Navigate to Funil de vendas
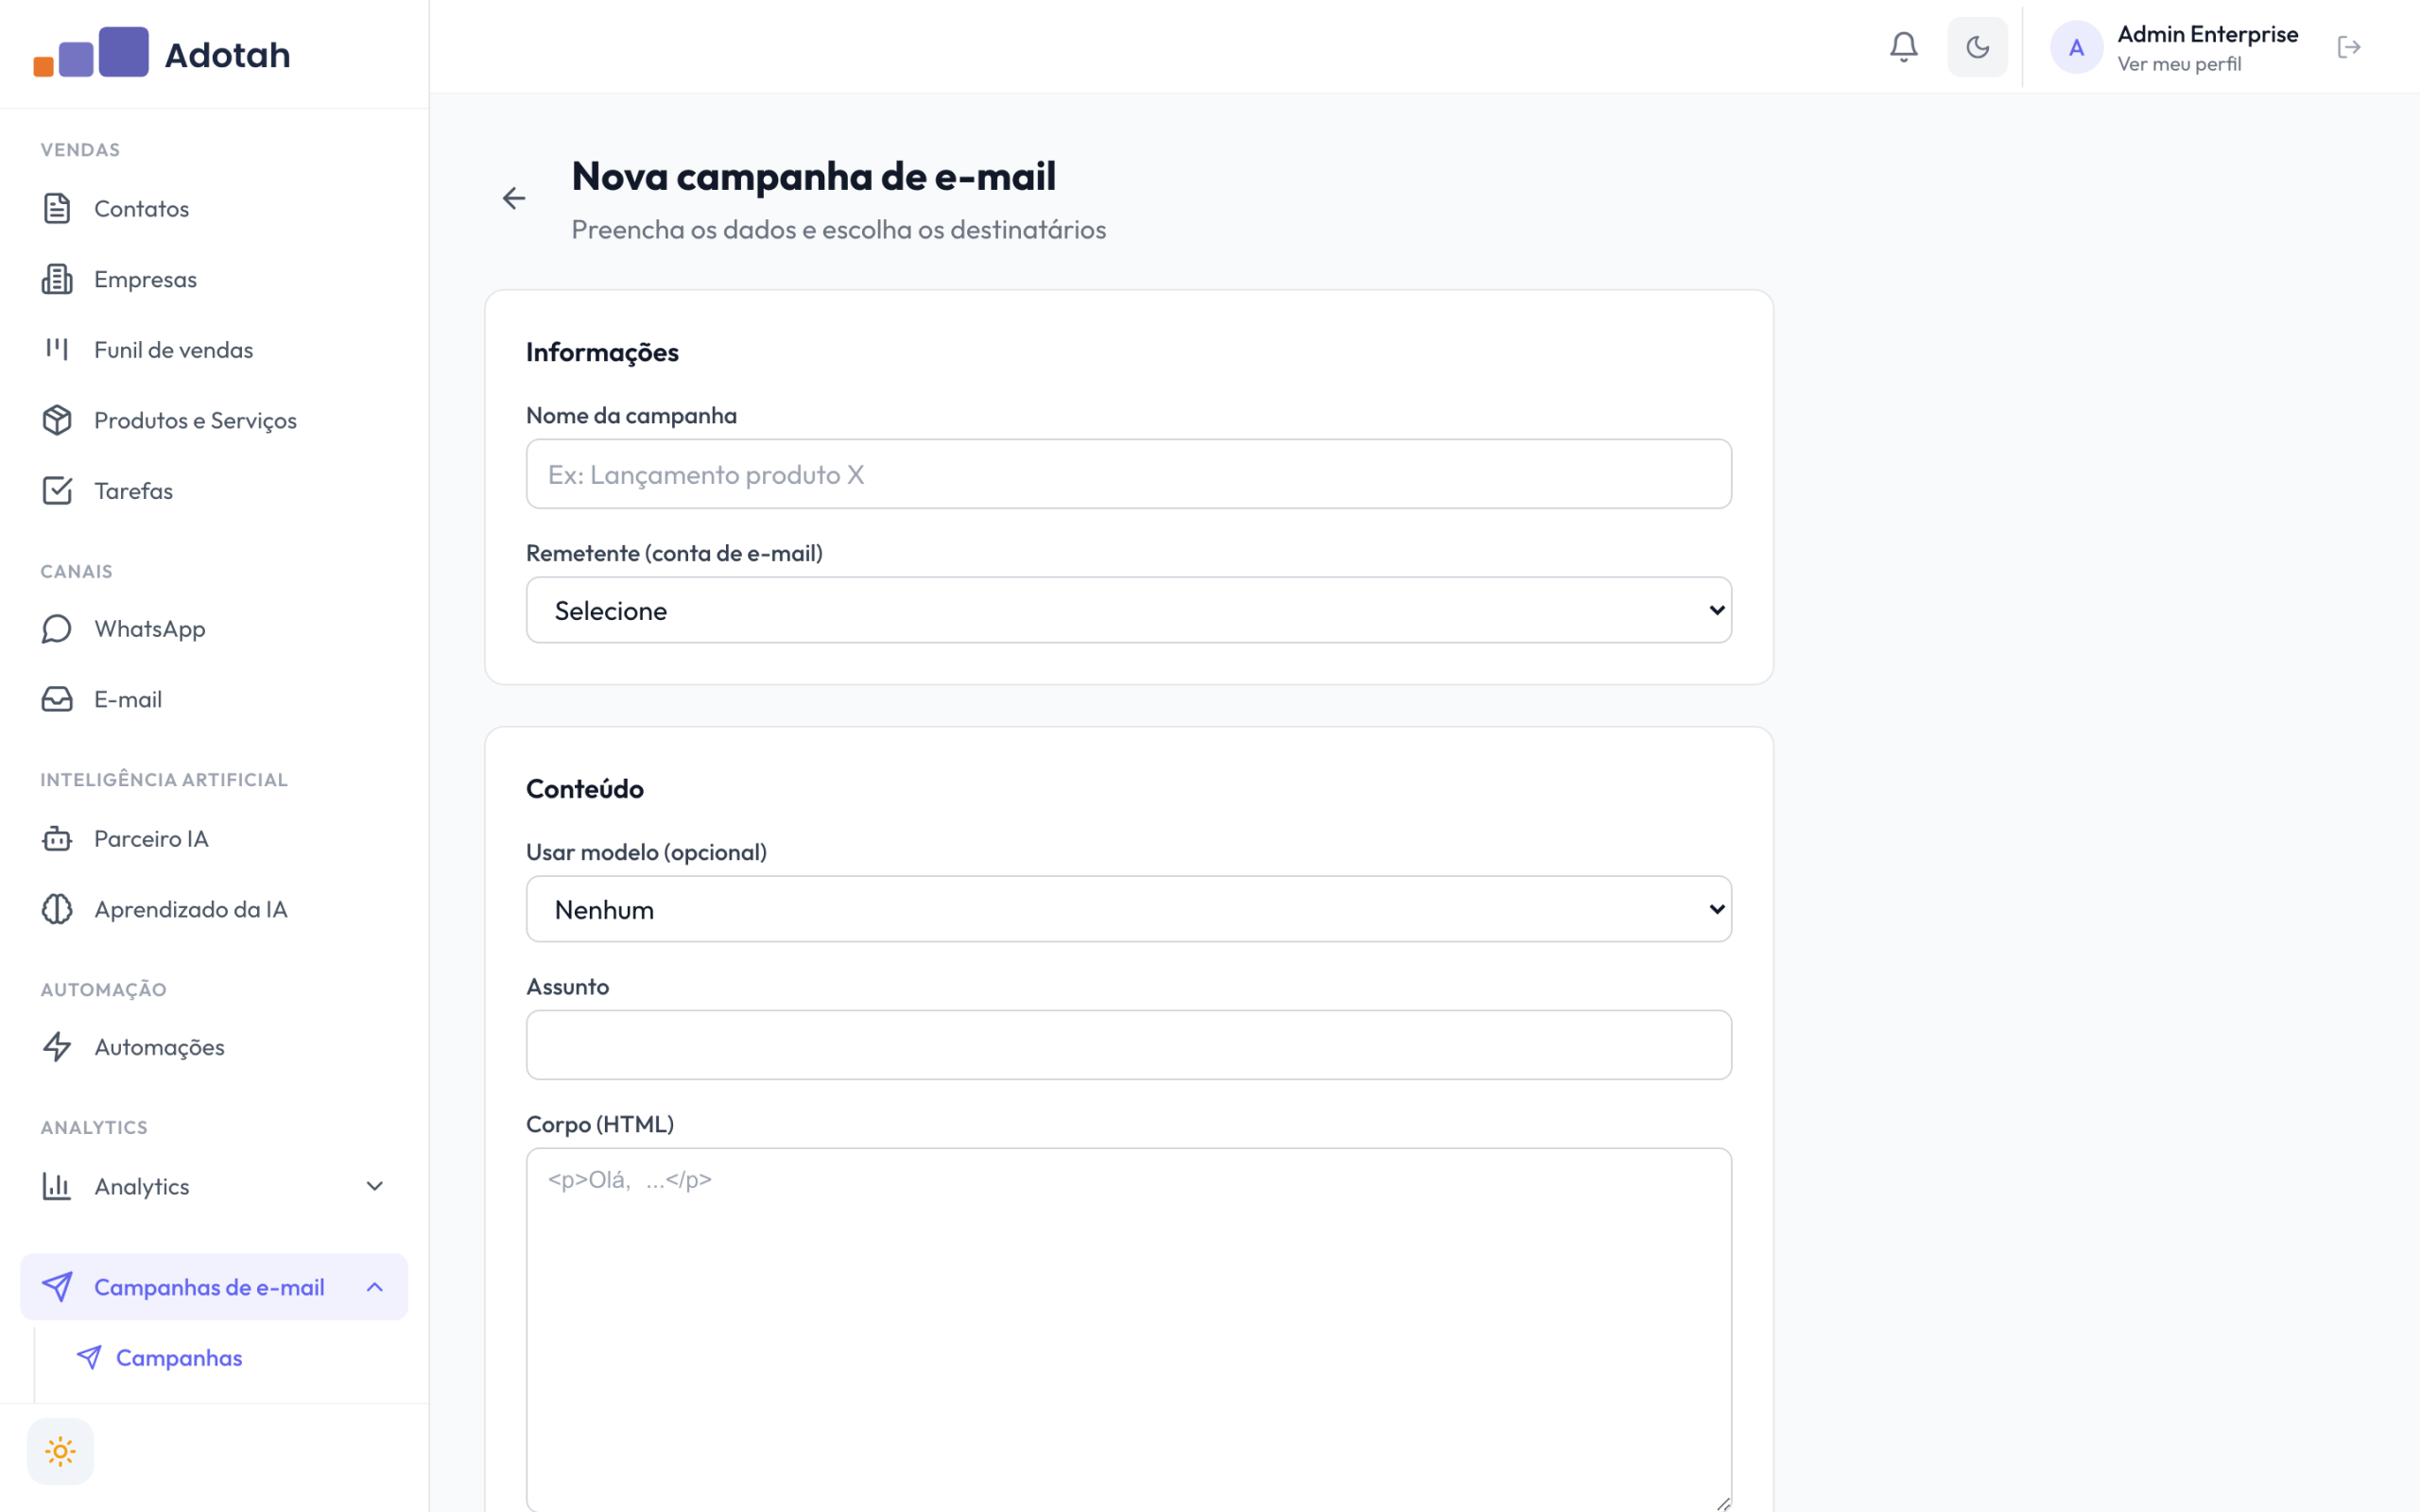The width and height of the screenshot is (2420, 1512). click(x=214, y=349)
